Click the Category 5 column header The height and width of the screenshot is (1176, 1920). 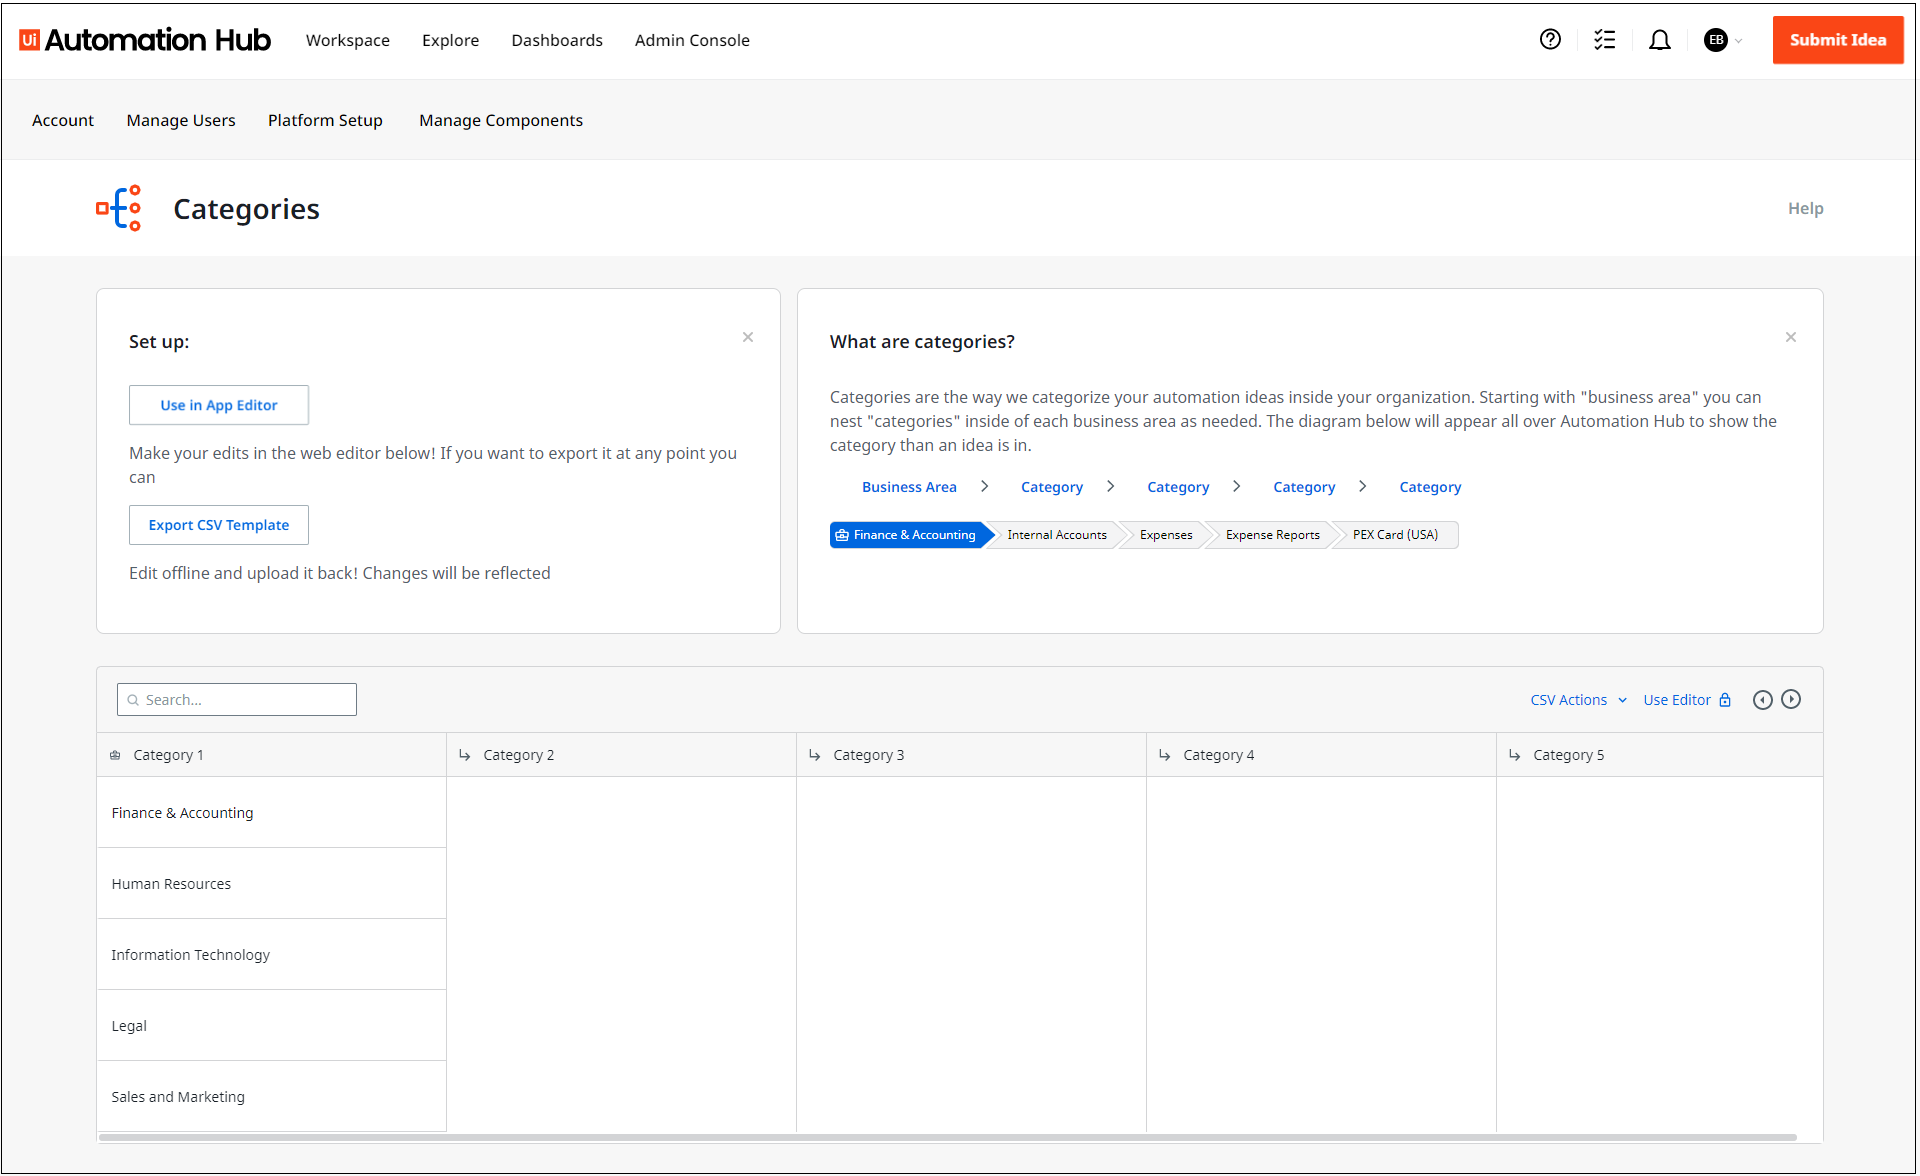click(x=1660, y=755)
